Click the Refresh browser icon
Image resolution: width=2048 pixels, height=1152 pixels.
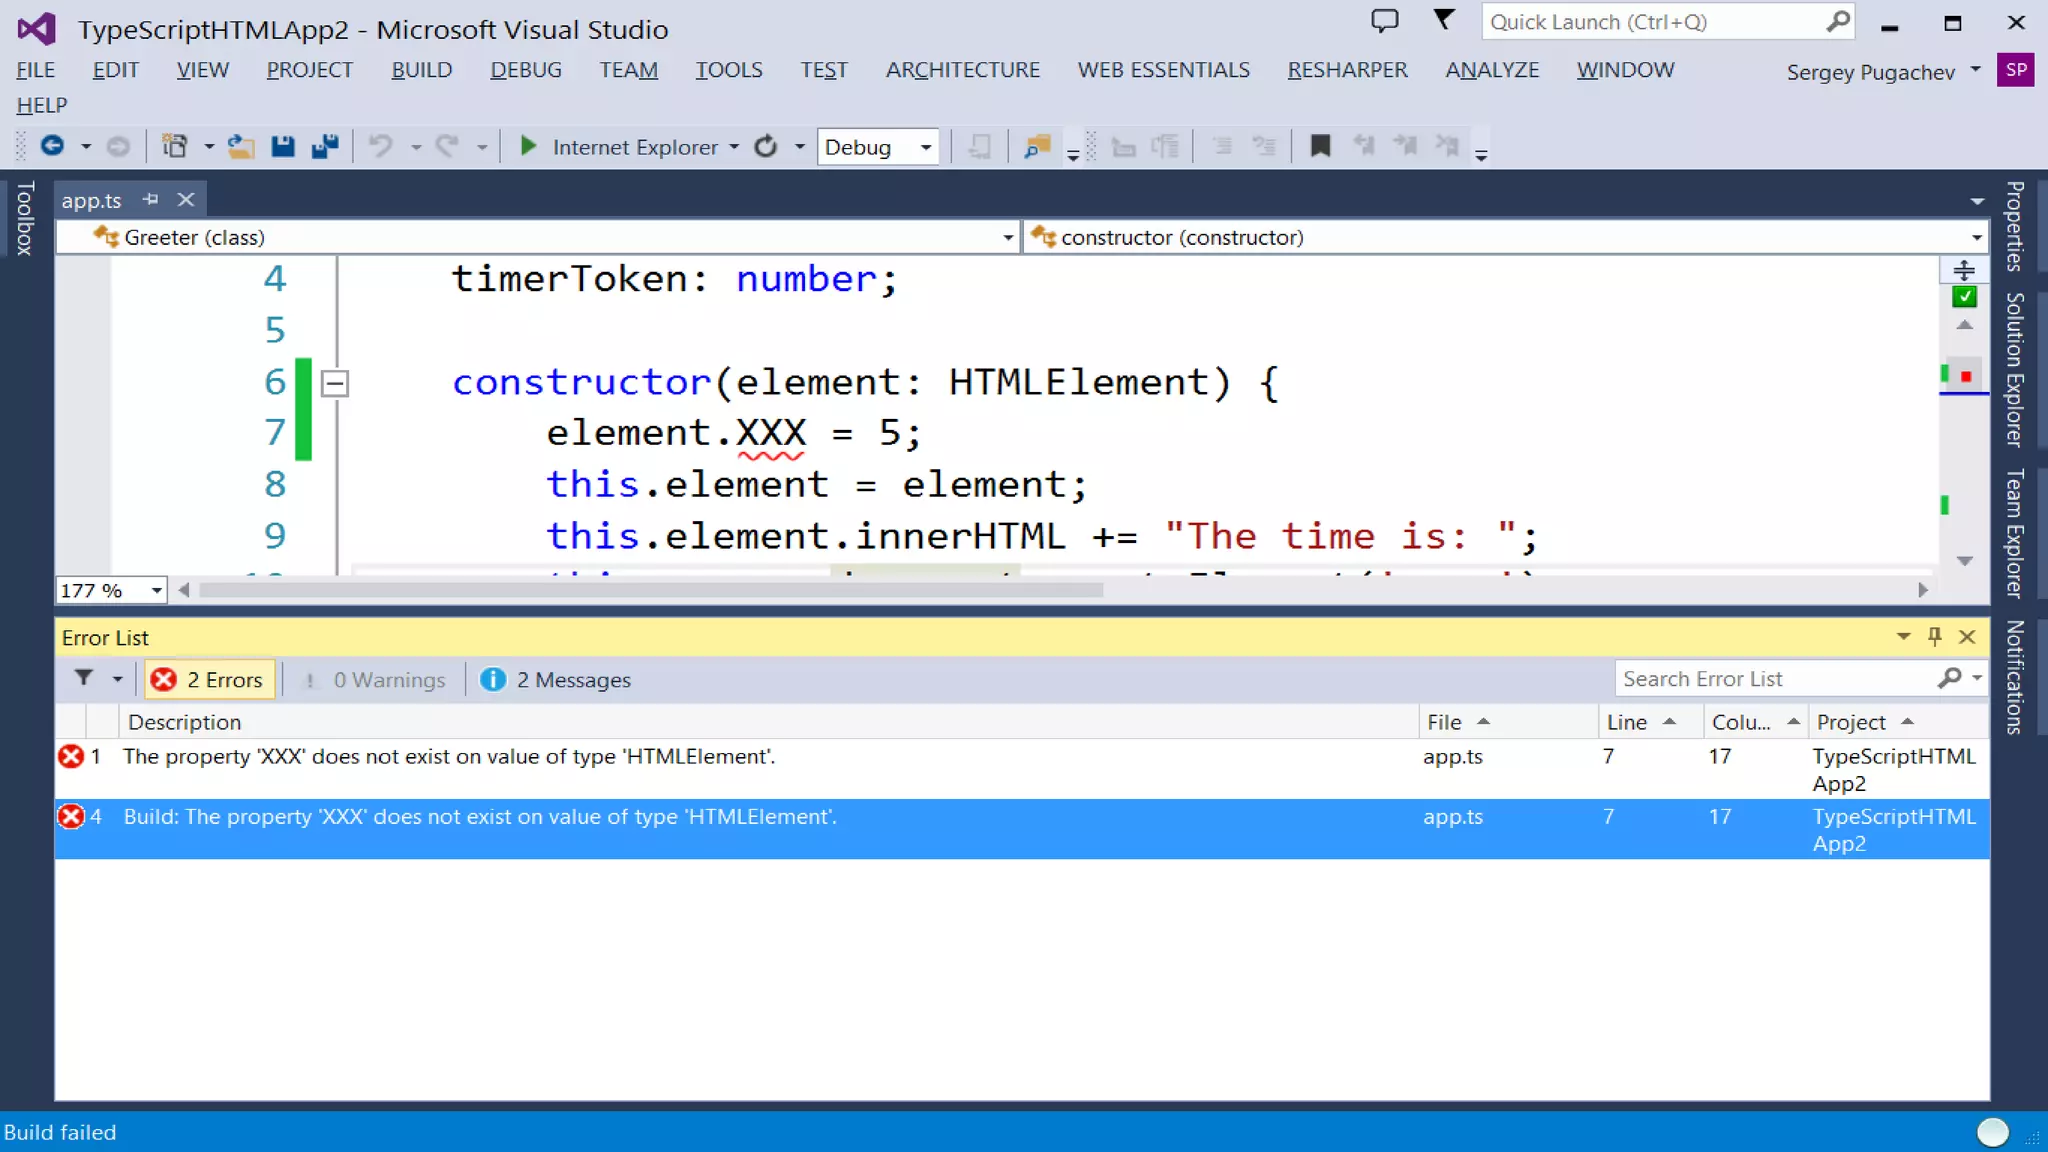tap(766, 147)
